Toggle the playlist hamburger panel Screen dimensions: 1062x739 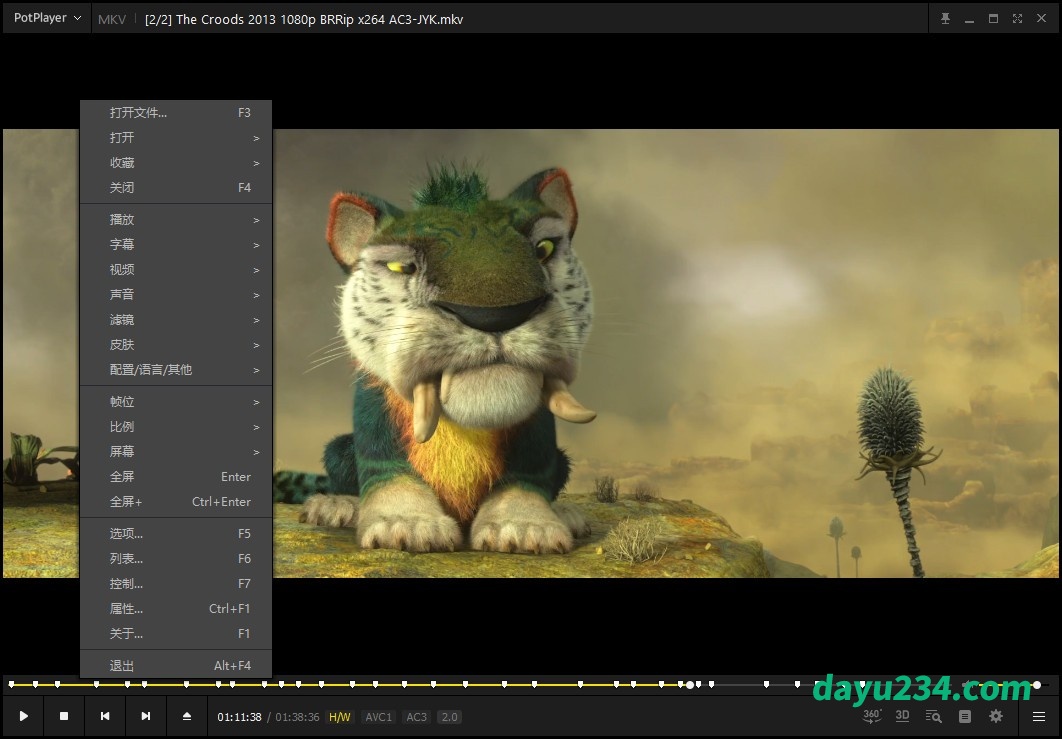[1039, 716]
